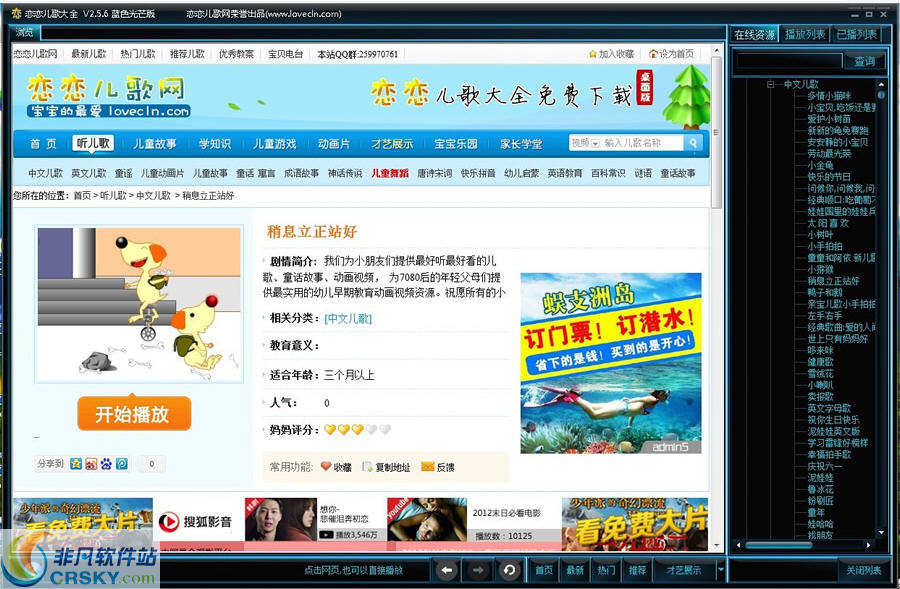Image resolution: width=900 pixels, height=589 pixels.
Task: Open dropdown arrow next to 才艺展示
Action: coord(721,570)
